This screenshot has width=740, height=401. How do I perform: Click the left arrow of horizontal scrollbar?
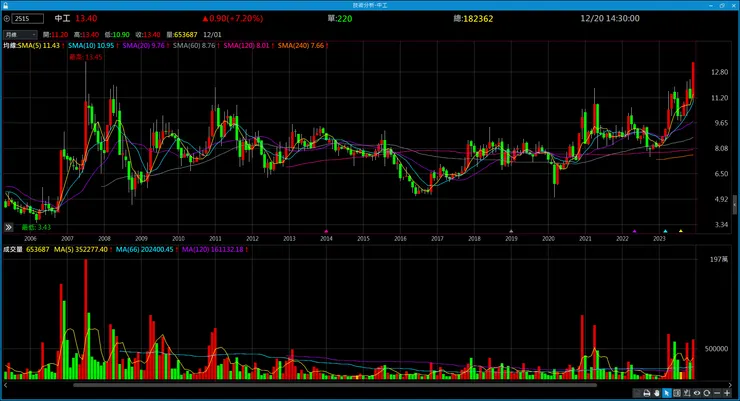(5, 385)
